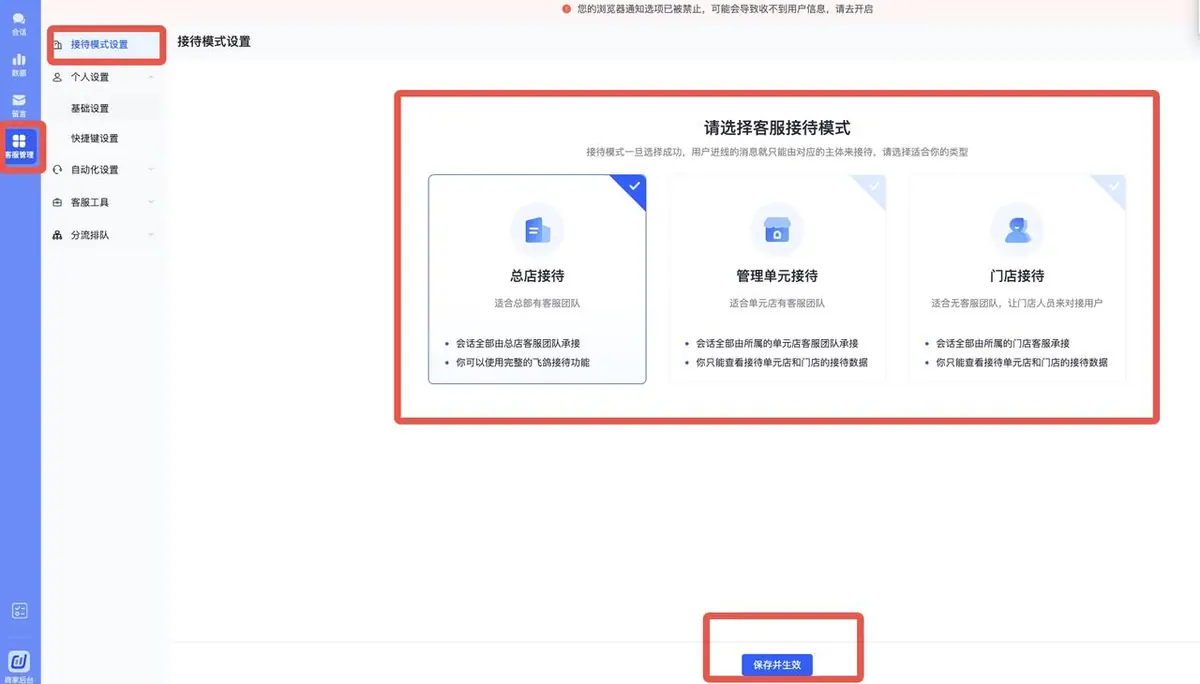Open 快捷键设置 submenu item

tap(94, 139)
